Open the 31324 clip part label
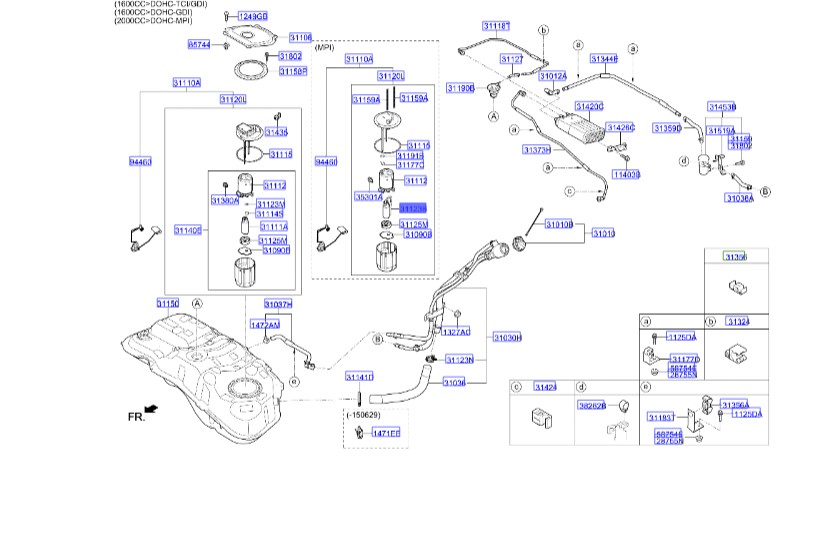This screenshot has width=840, height=546. pyautogui.click(x=738, y=321)
